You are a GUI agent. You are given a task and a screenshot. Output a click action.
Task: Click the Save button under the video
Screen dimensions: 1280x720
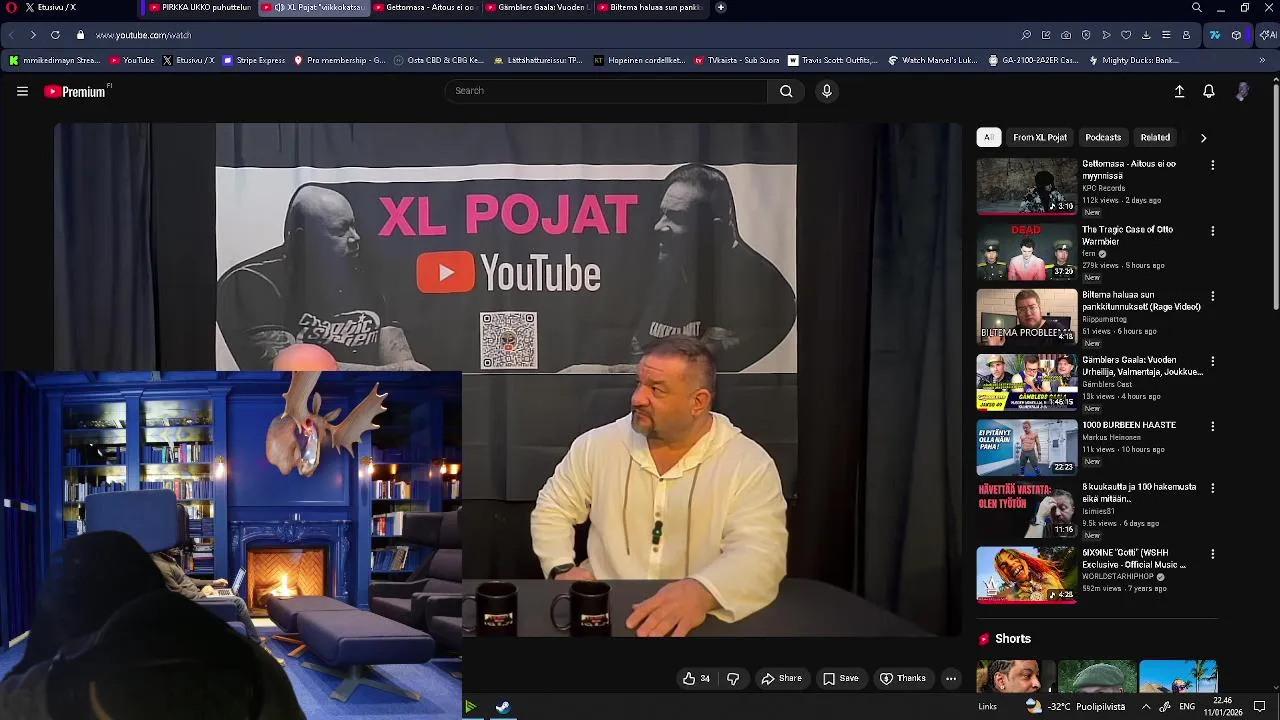point(840,678)
